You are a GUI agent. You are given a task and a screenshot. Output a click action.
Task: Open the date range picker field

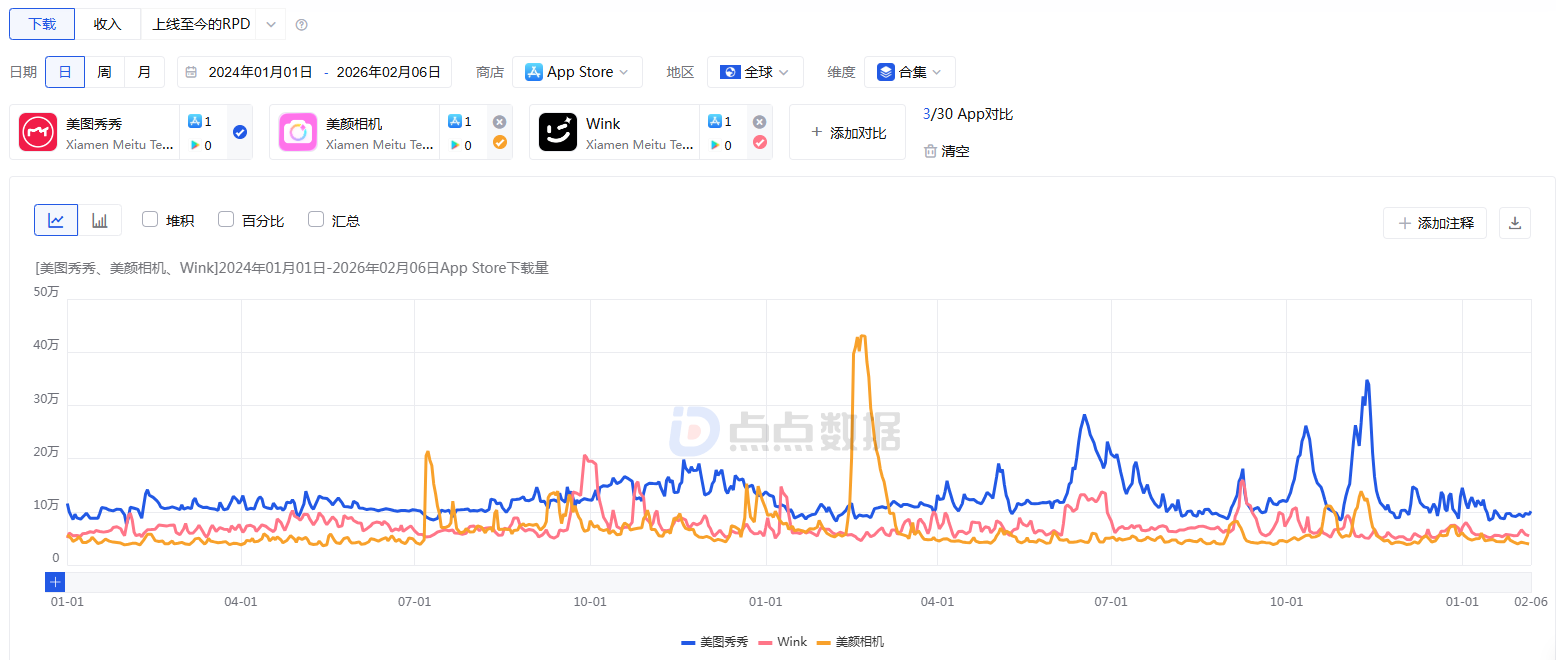[x=315, y=72]
